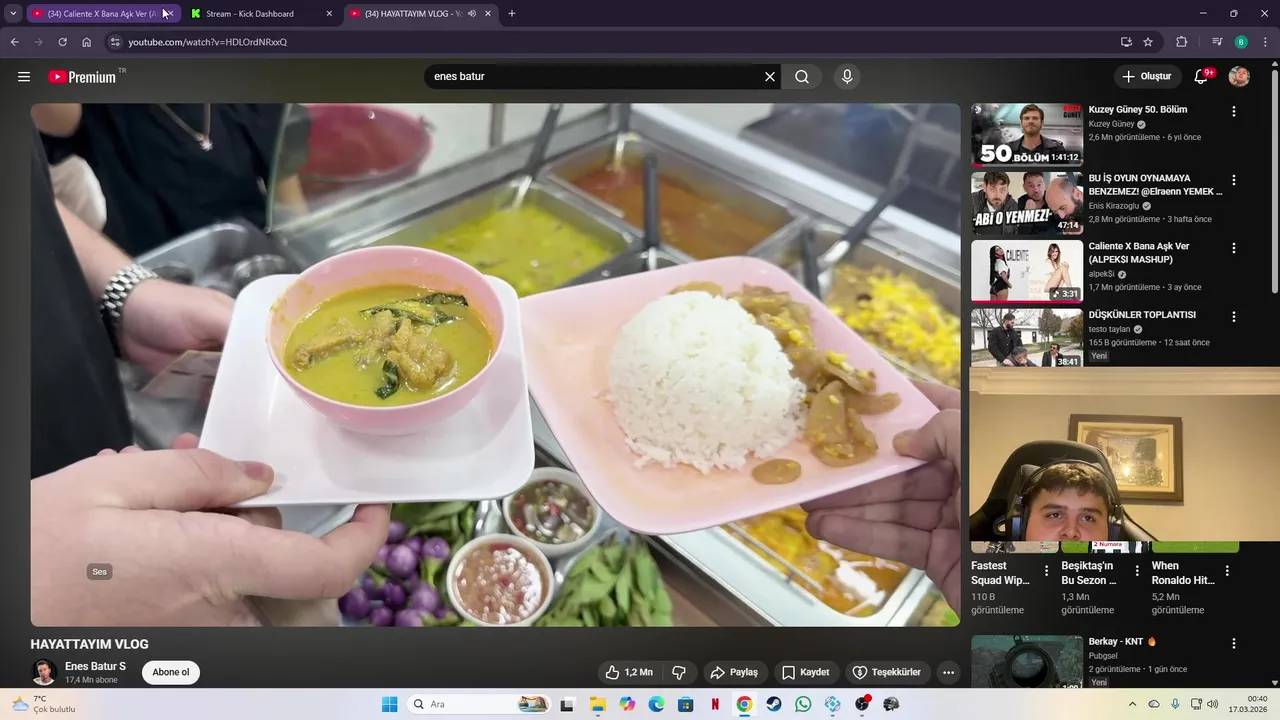Open the browser extensions puzzle icon
This screenshot has width=1280, height=720.
[1182, 42]
